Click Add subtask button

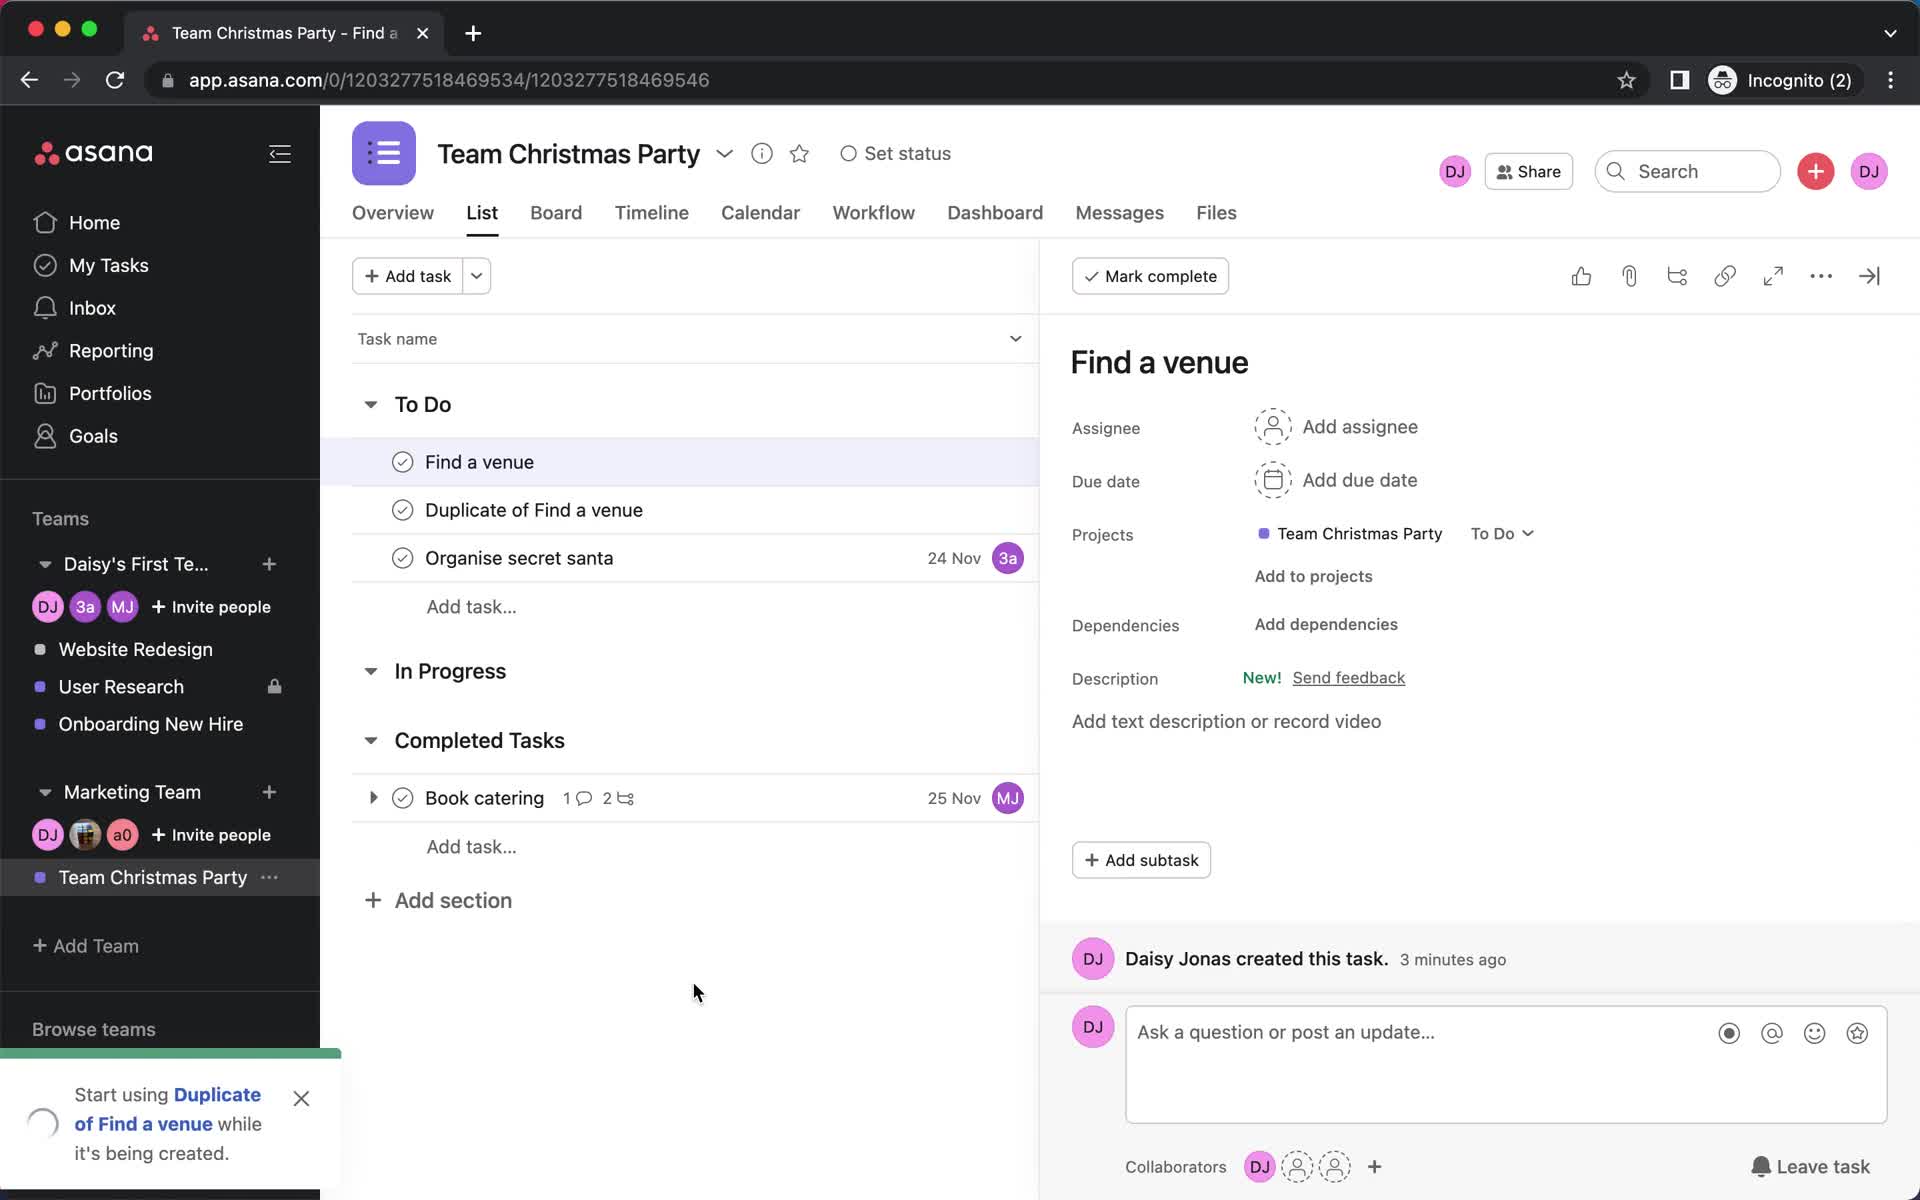point(1139,859)
